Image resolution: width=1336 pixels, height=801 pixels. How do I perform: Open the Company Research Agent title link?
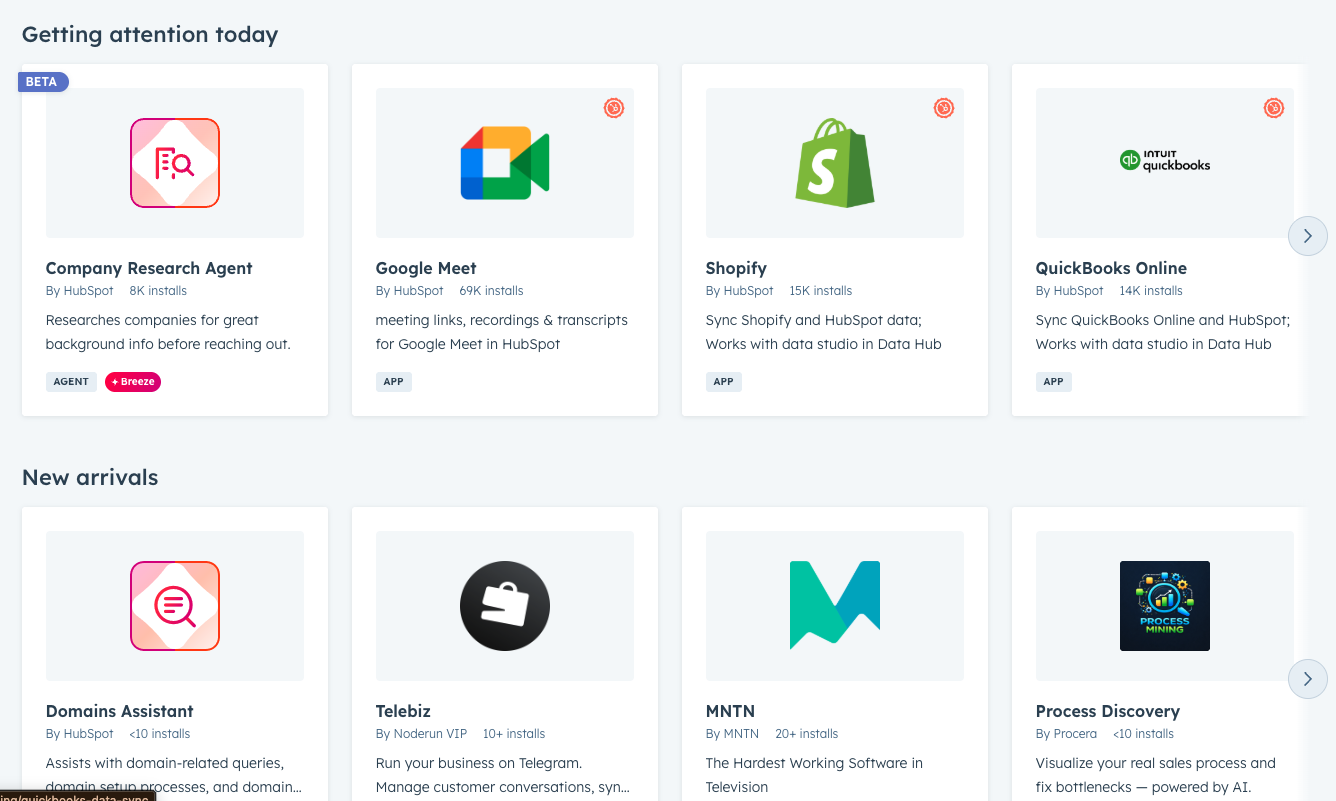[x=149, y=268]
